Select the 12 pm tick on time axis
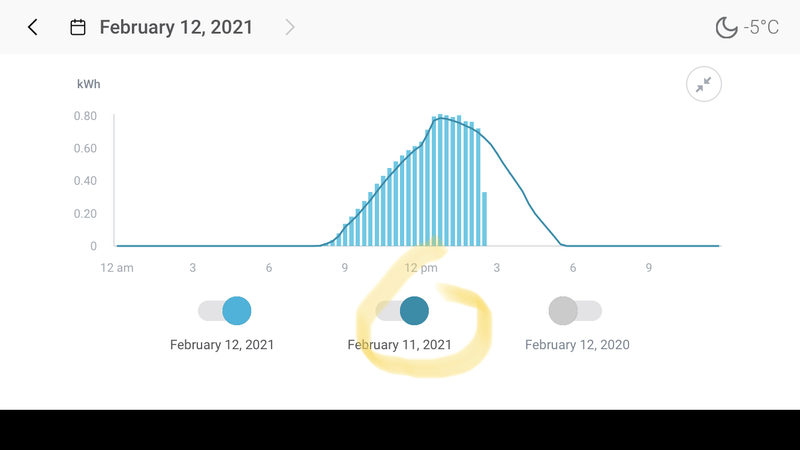This screenshot has height=450, width=800. 421,268
